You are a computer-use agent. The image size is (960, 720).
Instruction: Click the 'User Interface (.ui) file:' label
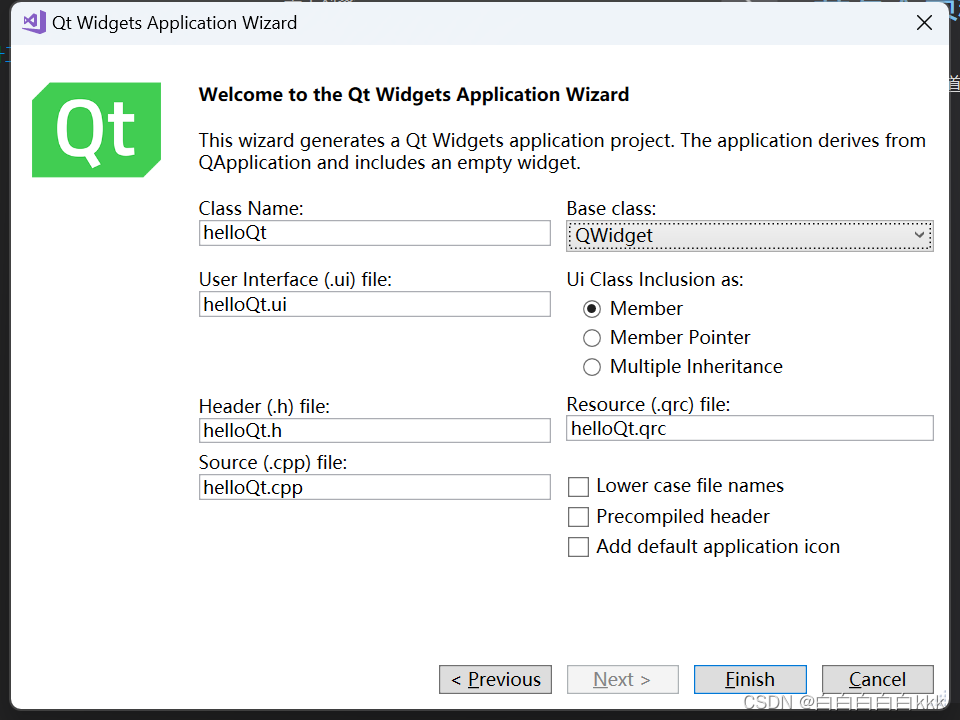[295, 280]
